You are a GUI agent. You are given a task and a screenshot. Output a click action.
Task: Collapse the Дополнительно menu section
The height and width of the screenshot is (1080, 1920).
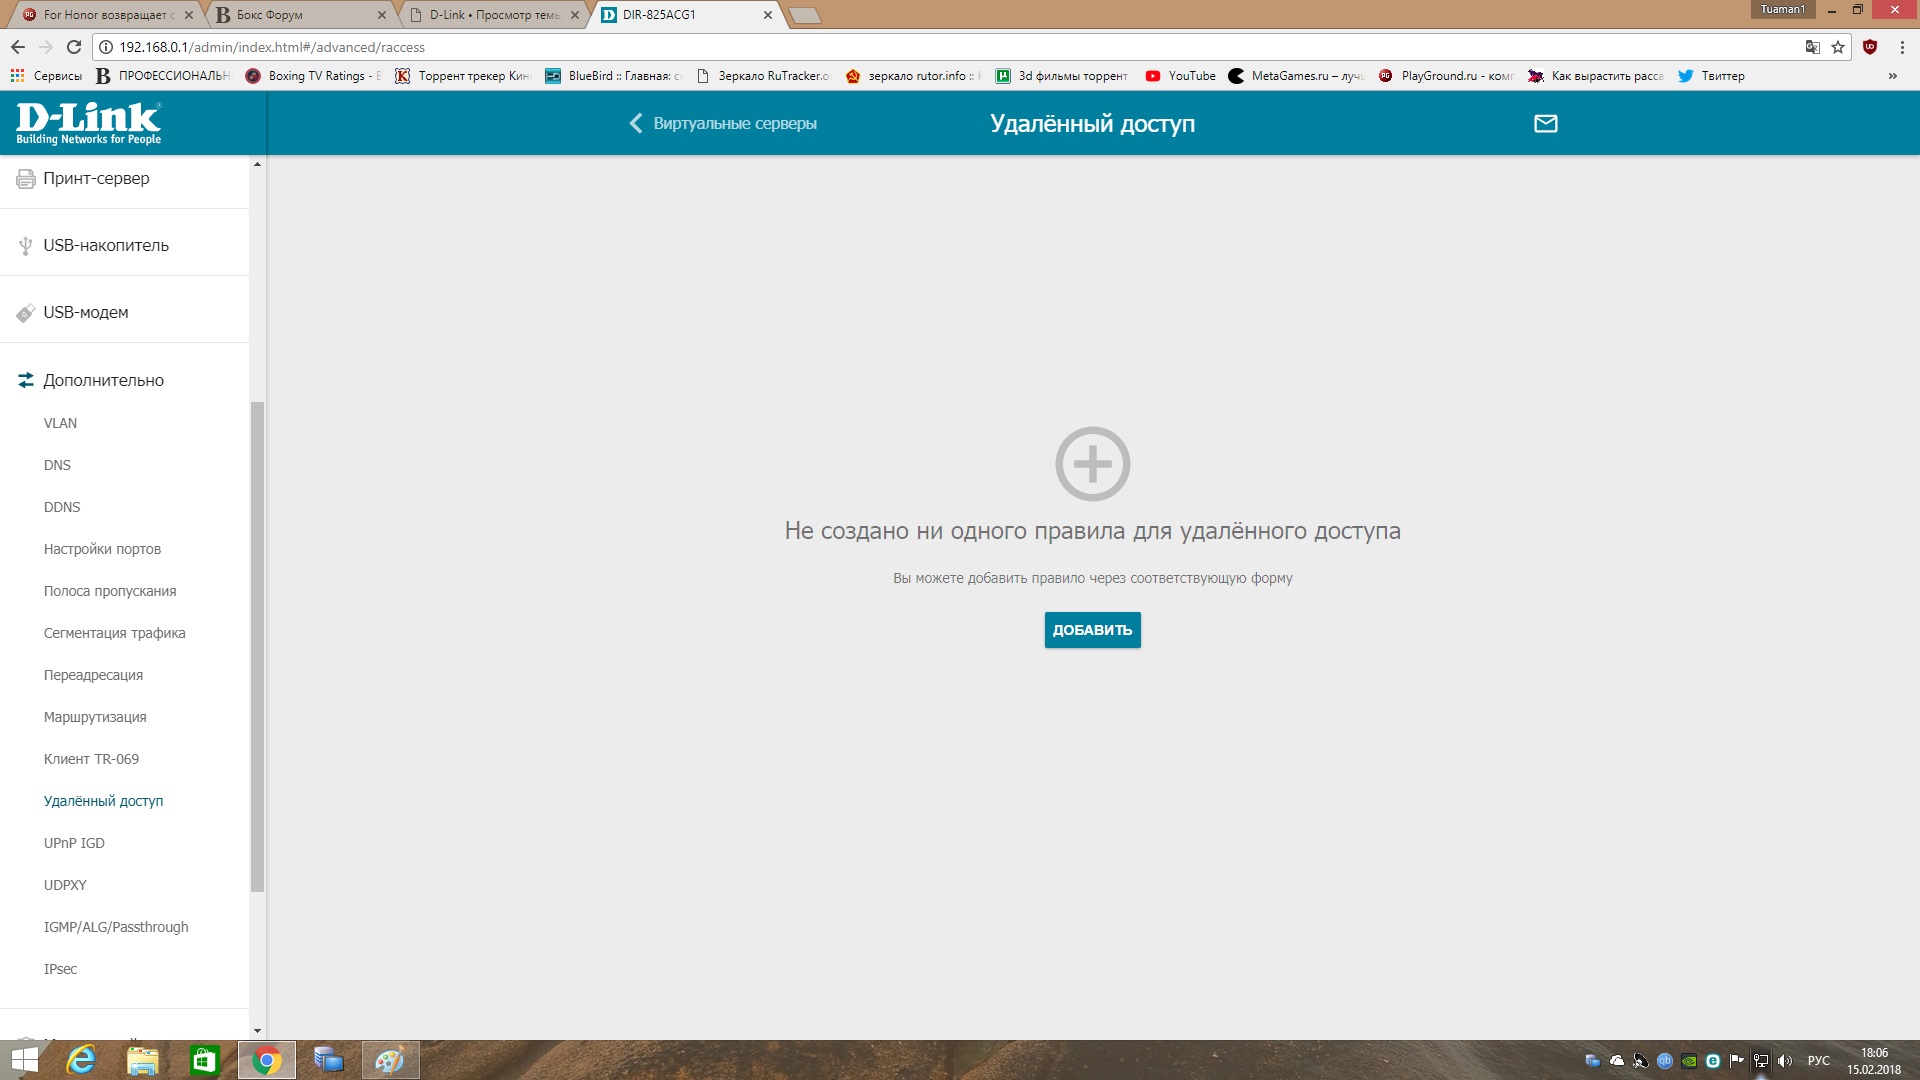point(103,380)
